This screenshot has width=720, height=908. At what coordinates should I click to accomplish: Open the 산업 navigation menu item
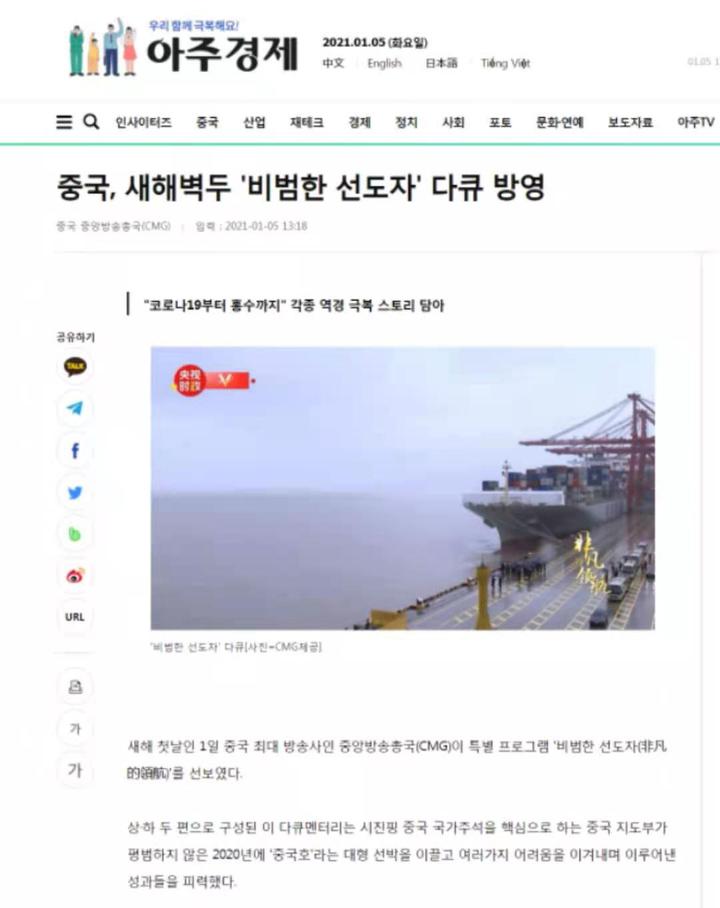(254, 122)
